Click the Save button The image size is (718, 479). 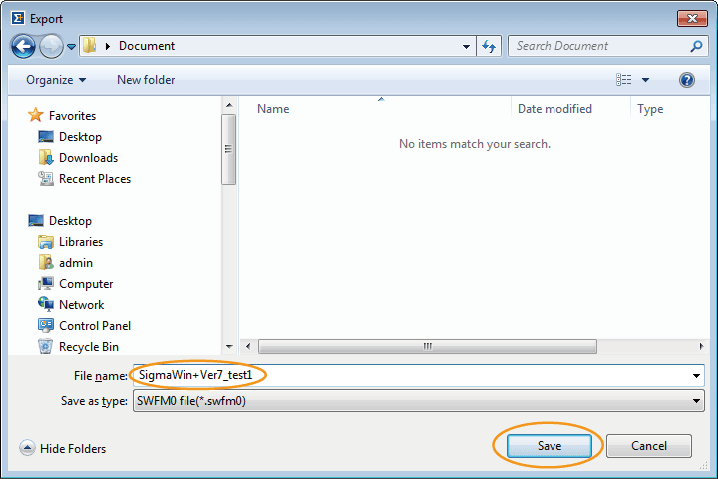pos(549,446)
